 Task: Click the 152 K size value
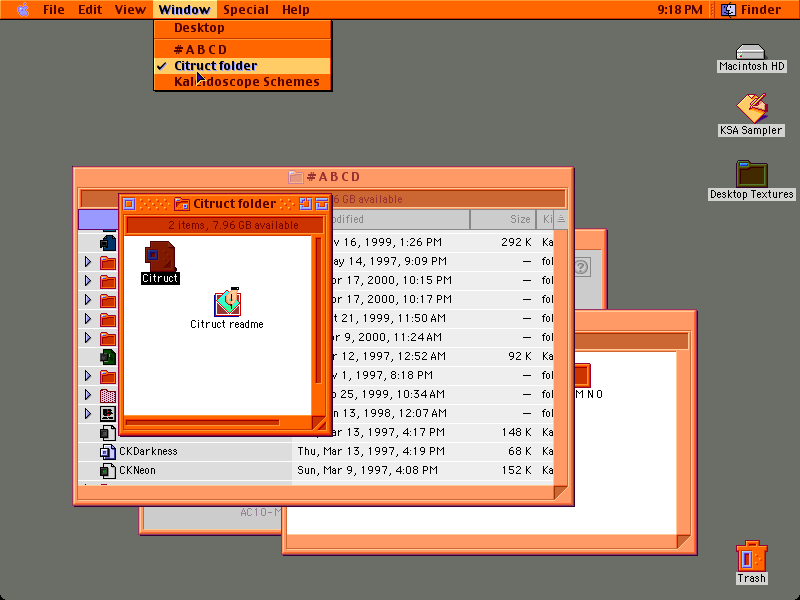pos(516,470)
